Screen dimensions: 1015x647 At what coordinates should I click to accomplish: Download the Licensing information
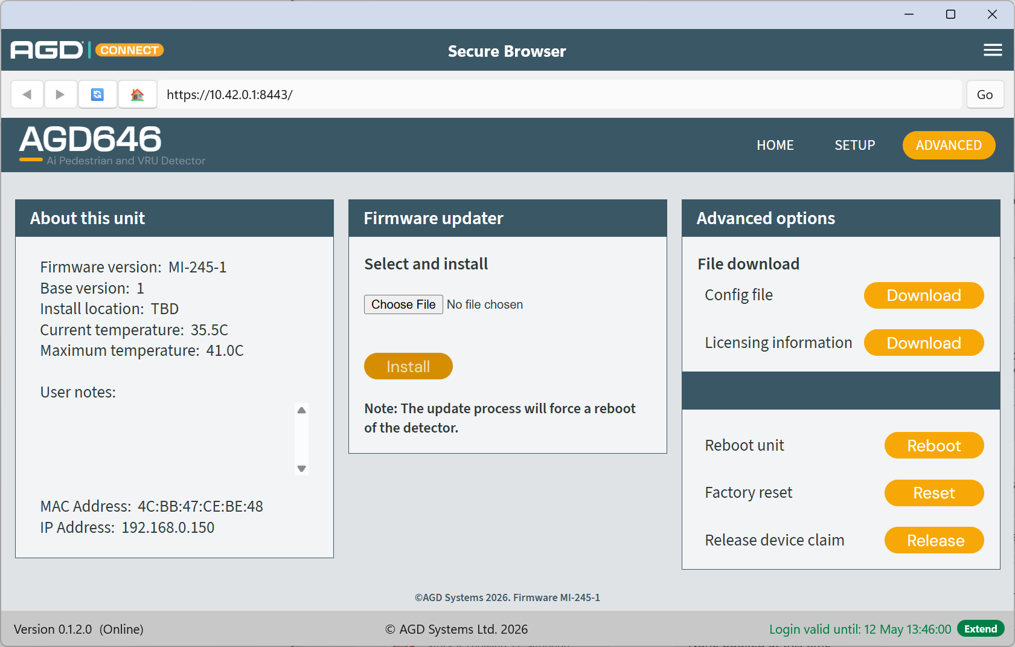tap(924, 343)
